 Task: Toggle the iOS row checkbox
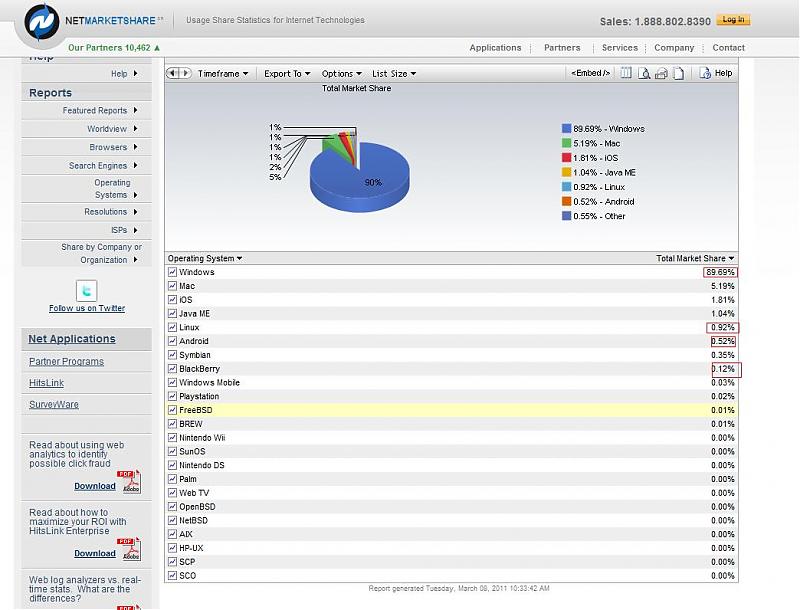172,299
